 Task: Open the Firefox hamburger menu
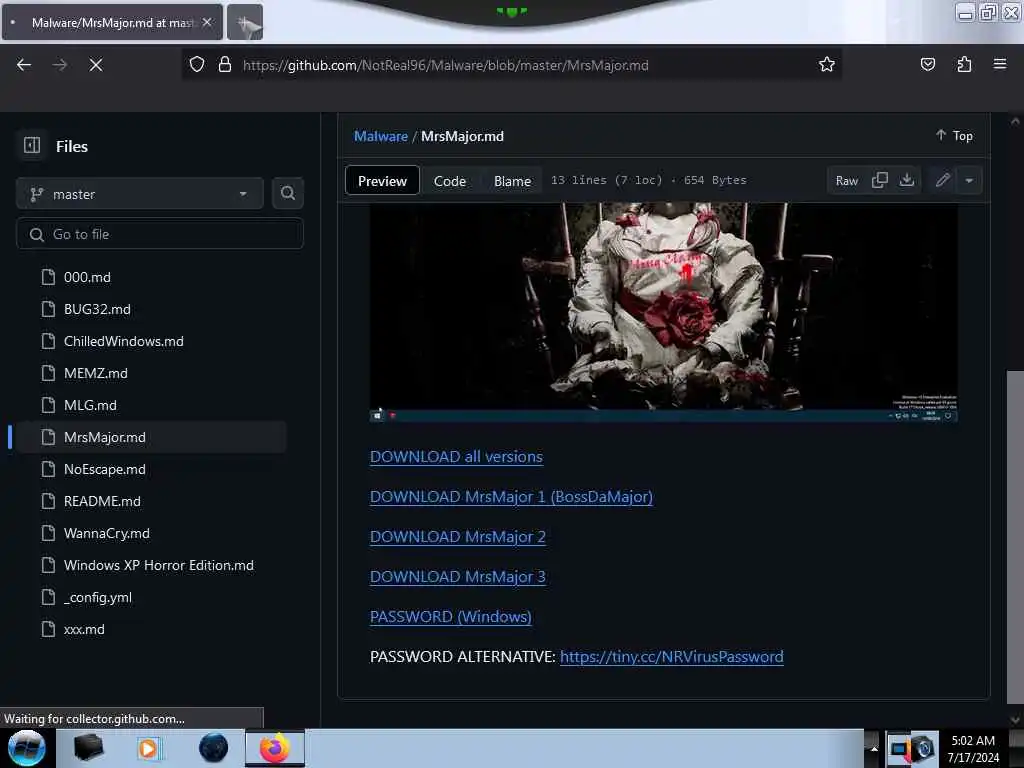[1000, 64]
